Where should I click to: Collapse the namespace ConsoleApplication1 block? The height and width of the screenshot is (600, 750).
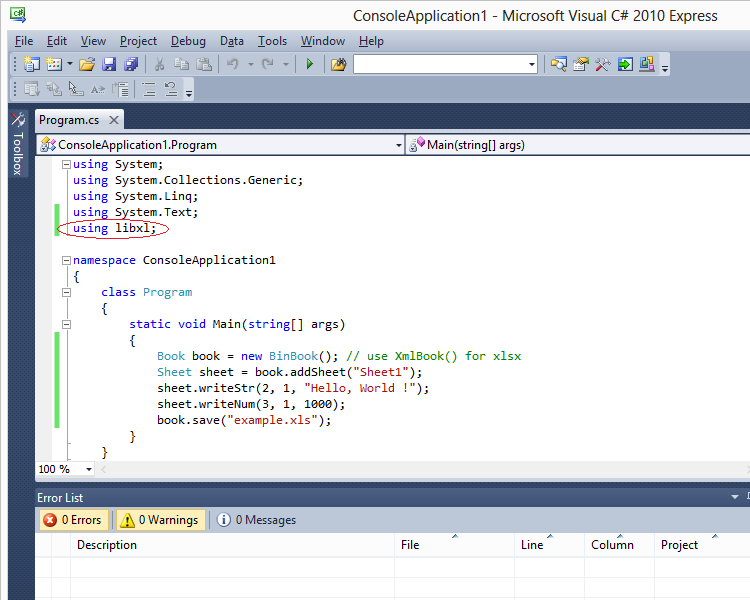coord(66,261)
